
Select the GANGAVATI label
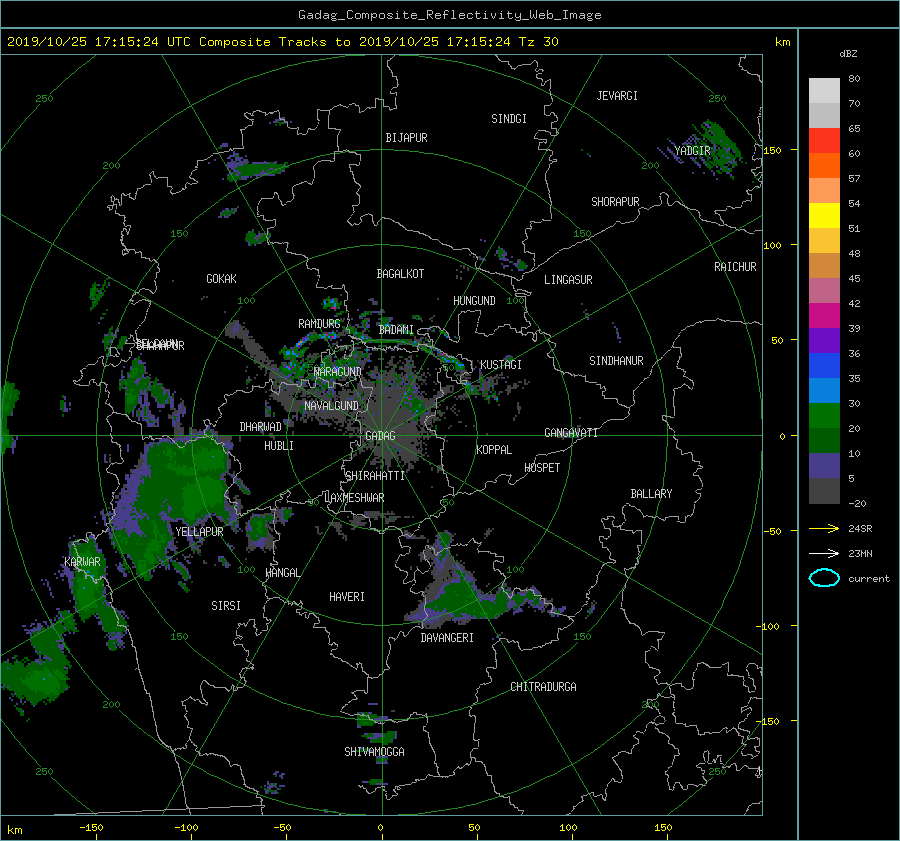(x=571, y=433)
